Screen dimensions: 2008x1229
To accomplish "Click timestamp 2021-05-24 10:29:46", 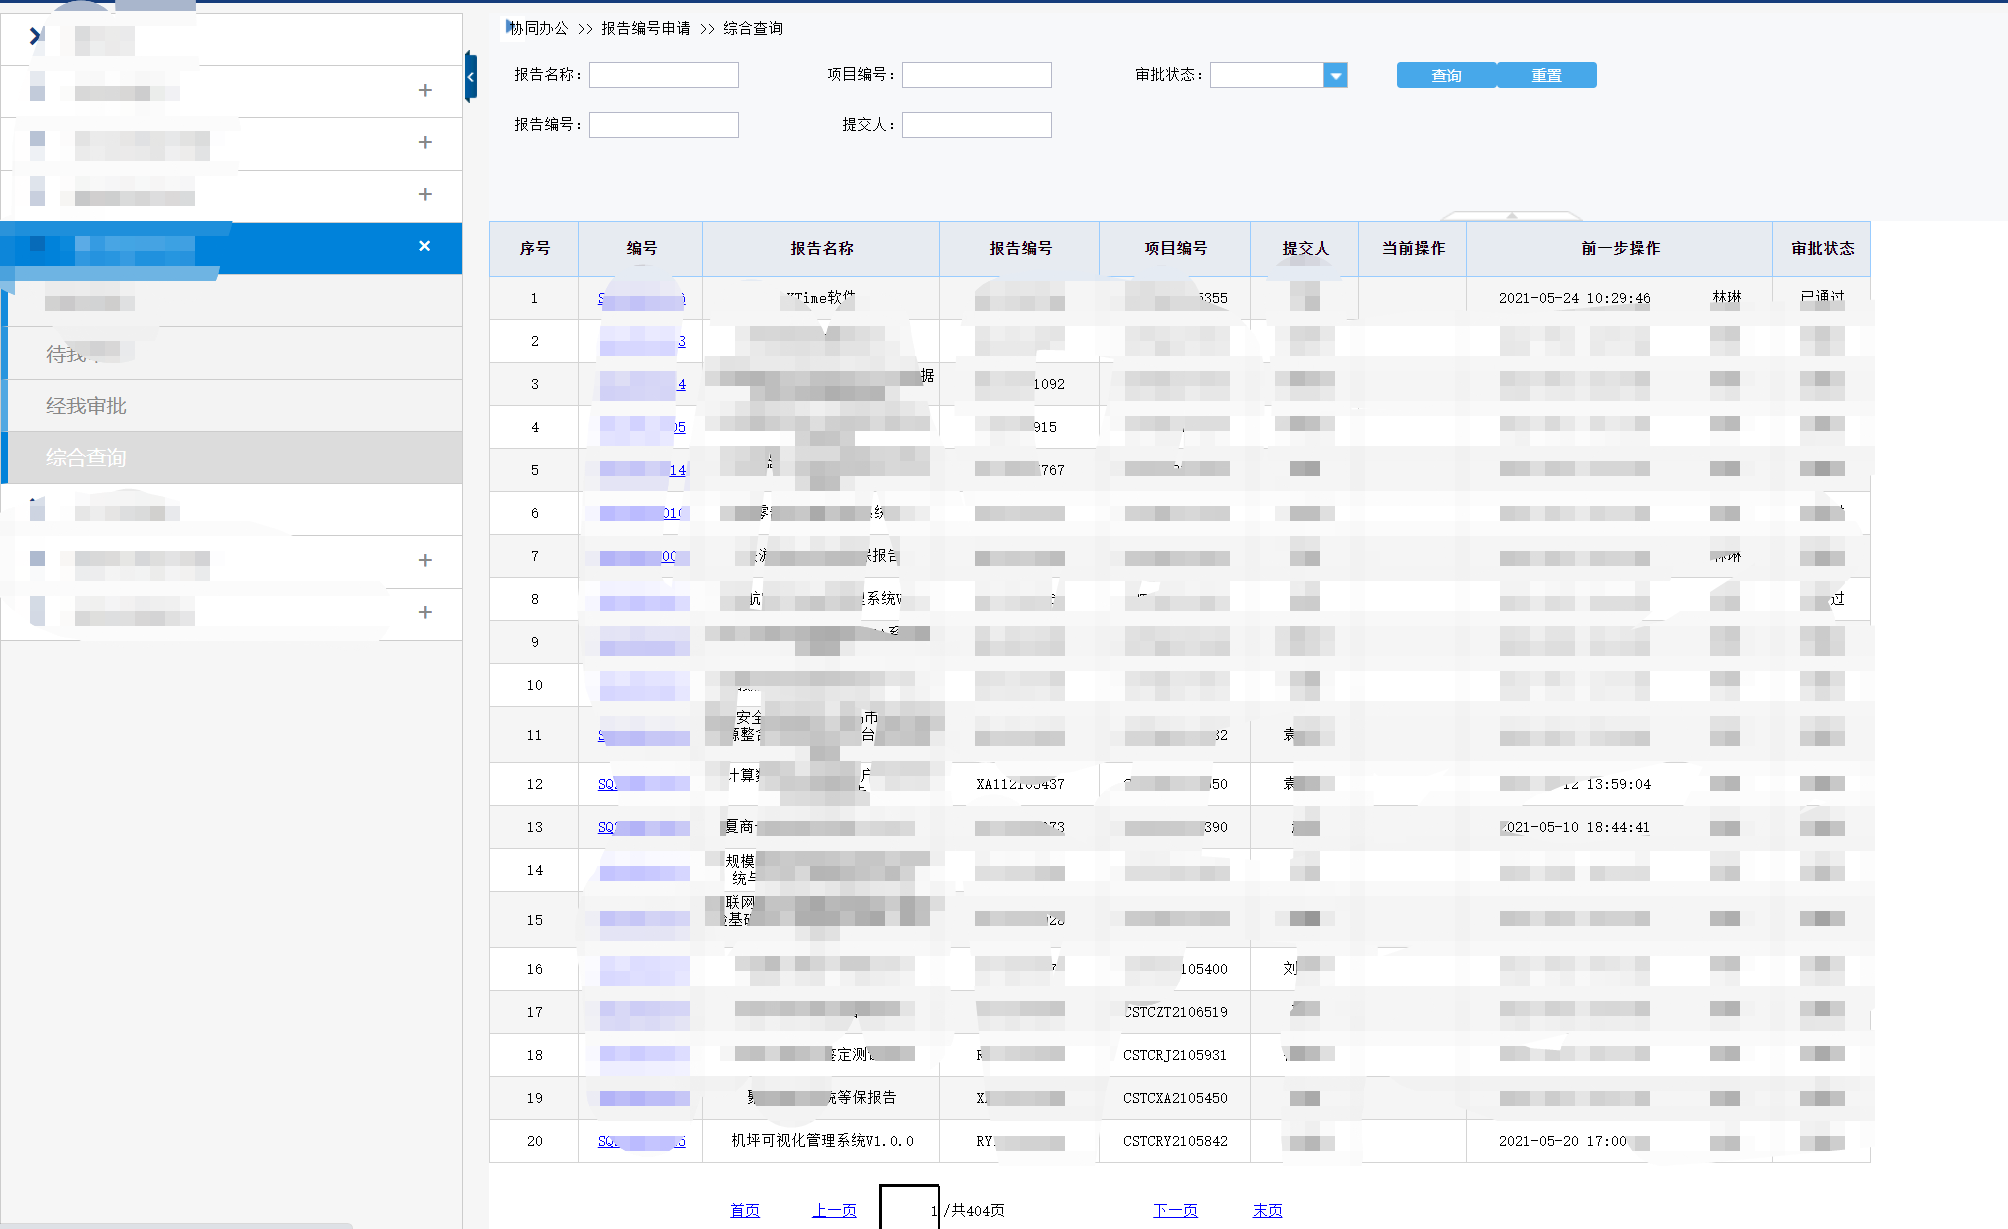I will [1575, 298].
